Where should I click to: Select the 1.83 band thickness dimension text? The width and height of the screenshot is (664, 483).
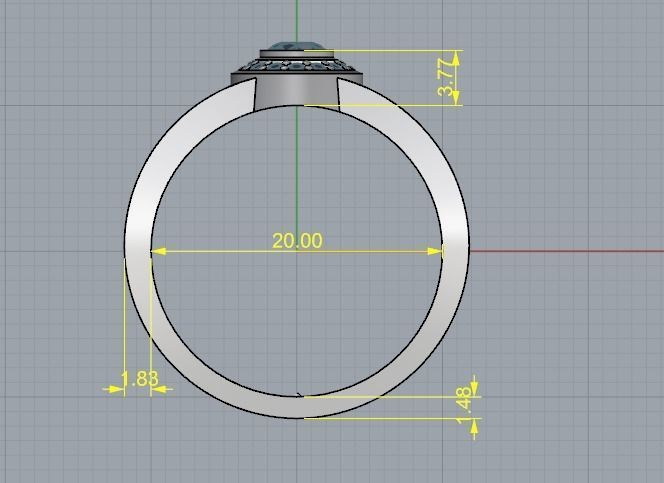pyautogui.click(x=139, y=379)
